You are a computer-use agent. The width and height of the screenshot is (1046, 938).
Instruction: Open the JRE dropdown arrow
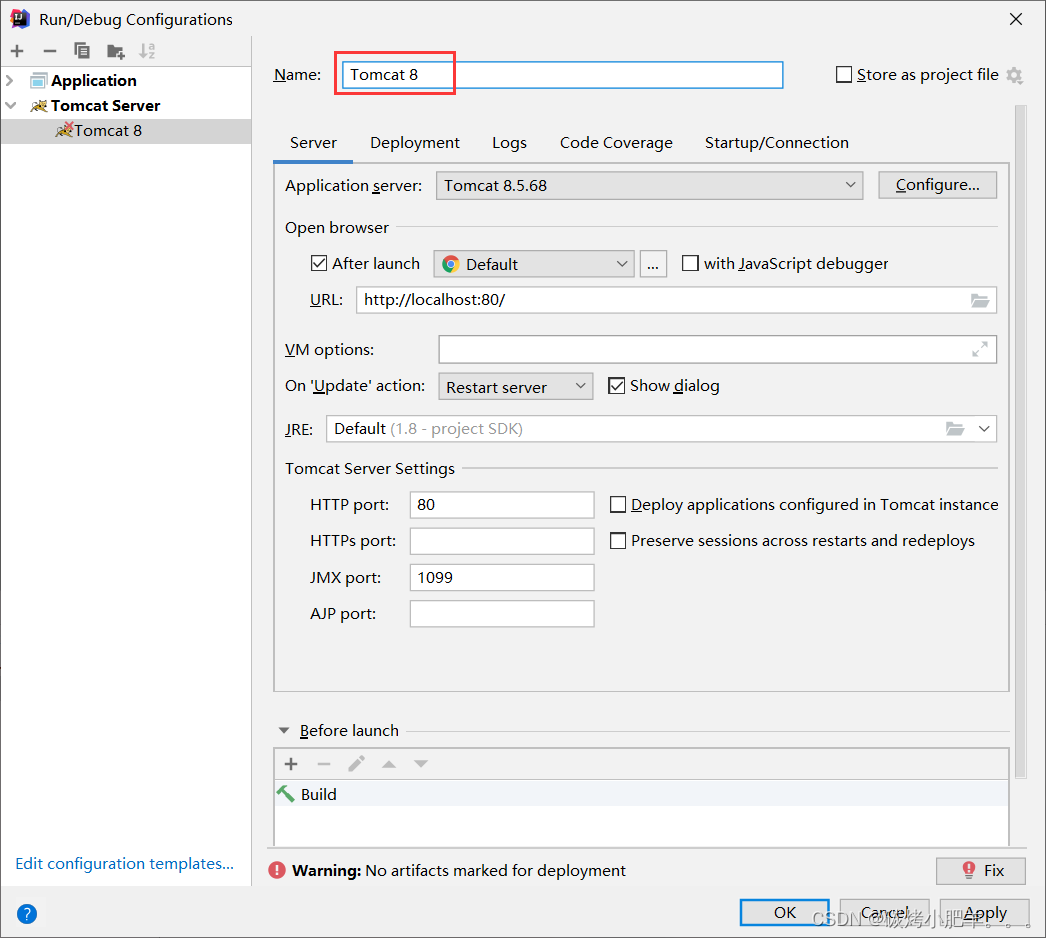click(x=984, y=428)
